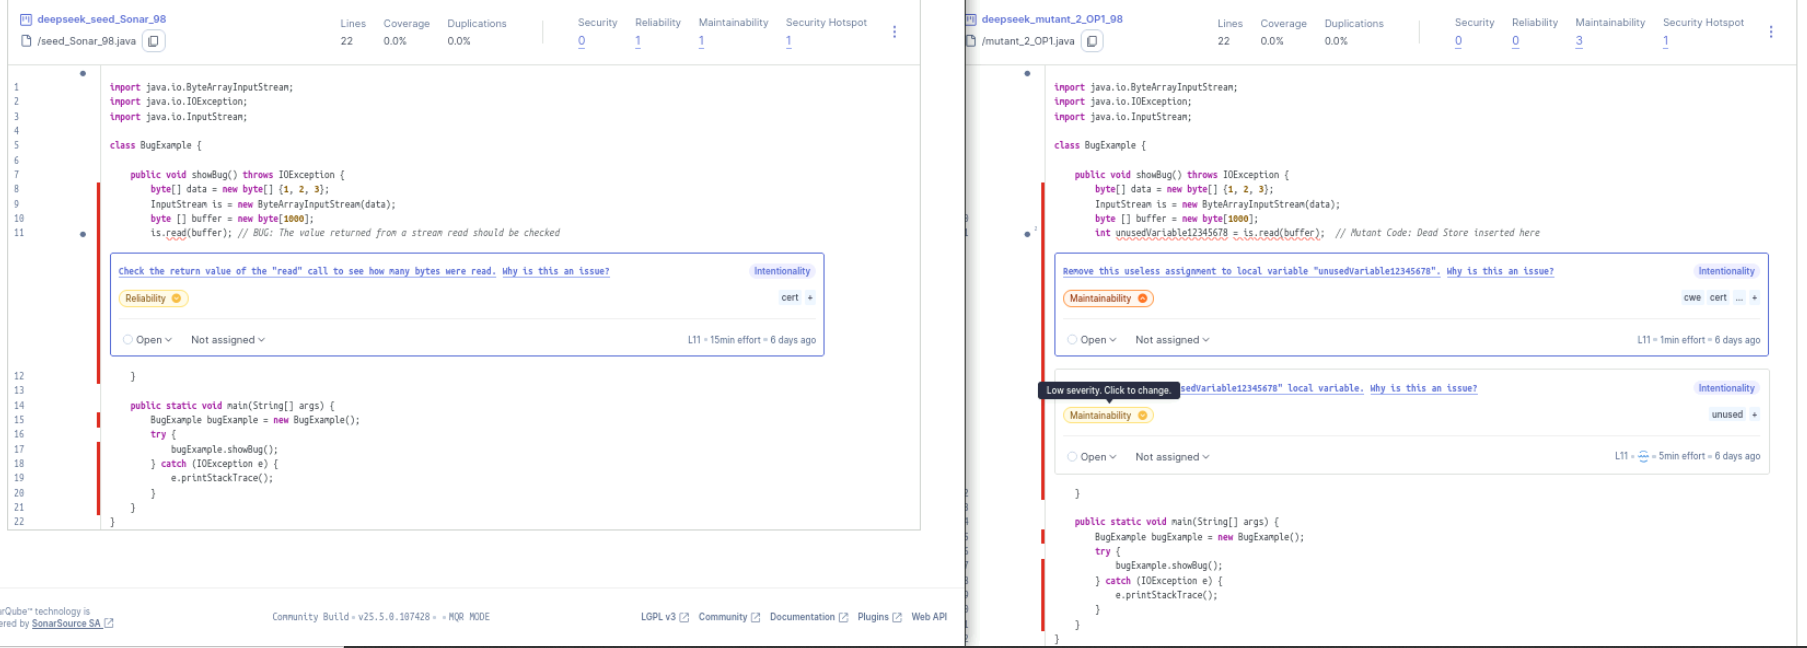Screen dimensions: 1807x648
Task: Open Maintainability count 1 in seed_Sonar_98 panel
Action: coord(701,41)
